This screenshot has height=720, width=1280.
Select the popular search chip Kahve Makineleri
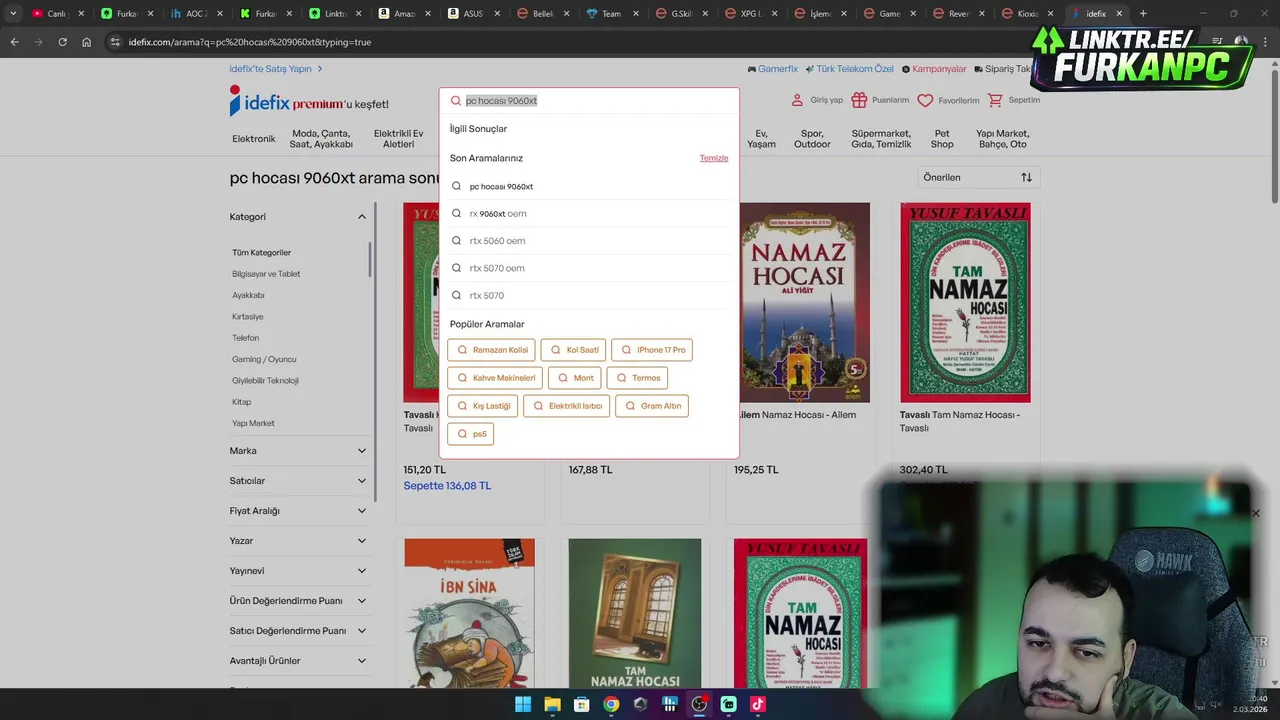click(495, 378)
